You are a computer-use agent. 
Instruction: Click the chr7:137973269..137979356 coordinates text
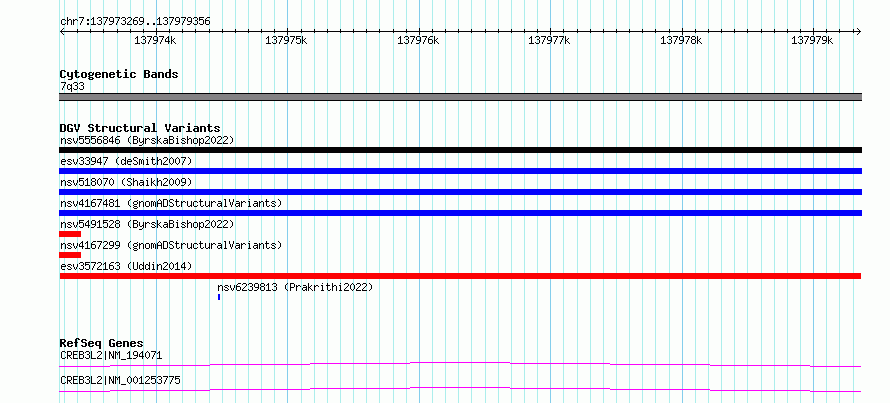135,22
